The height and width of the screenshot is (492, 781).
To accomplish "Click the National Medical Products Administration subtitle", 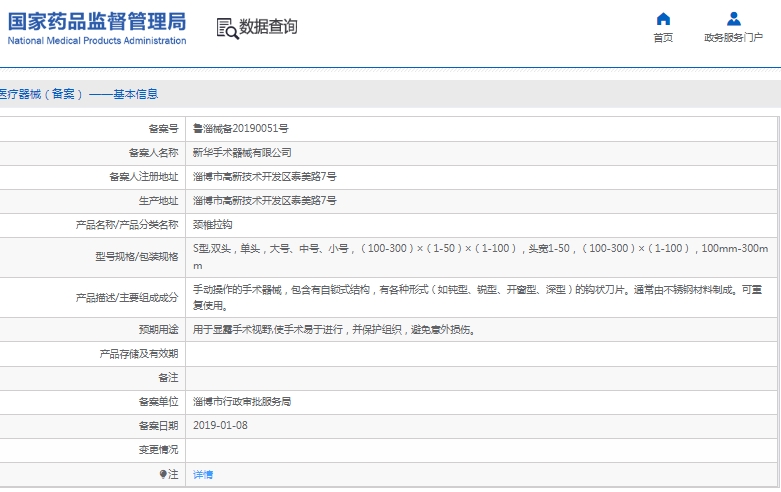I will [97, 41].
